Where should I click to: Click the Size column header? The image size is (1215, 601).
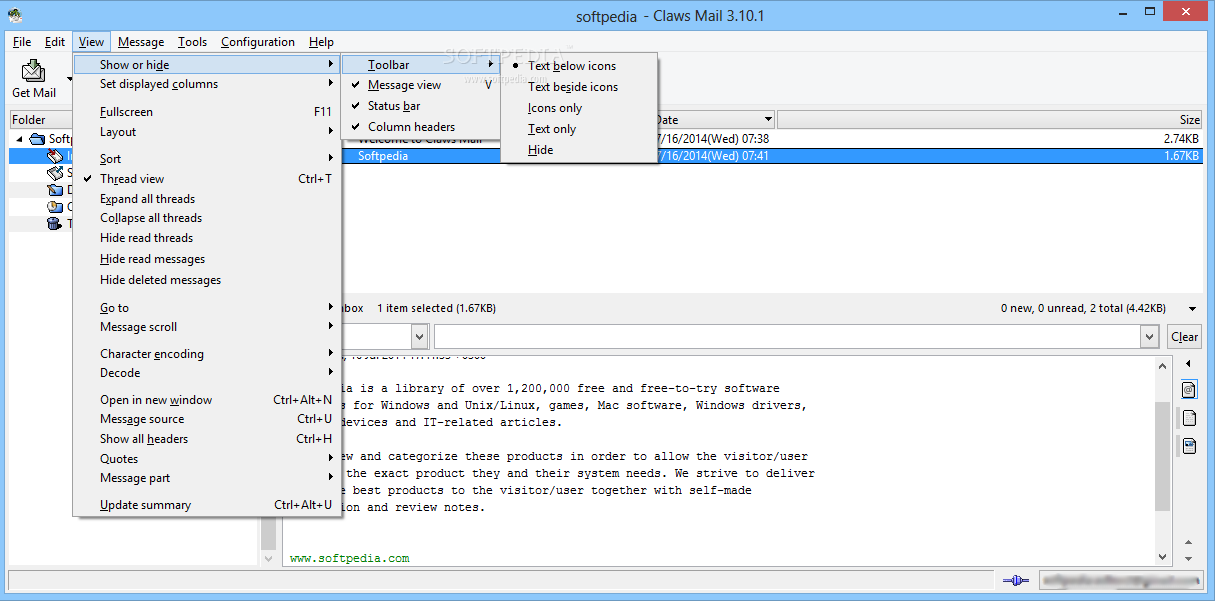point(990,120)
